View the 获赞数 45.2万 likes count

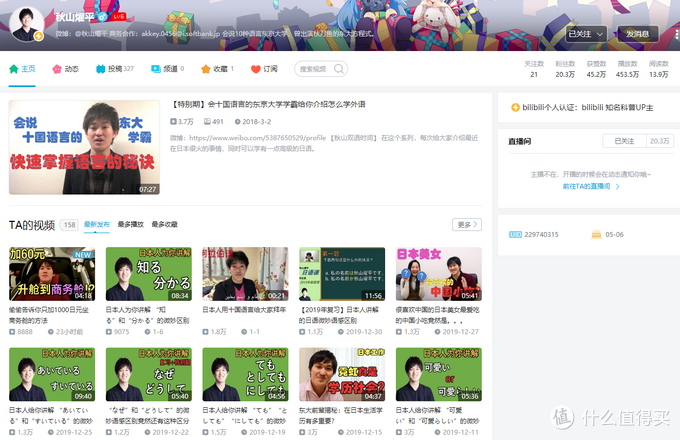pos(596,69)
